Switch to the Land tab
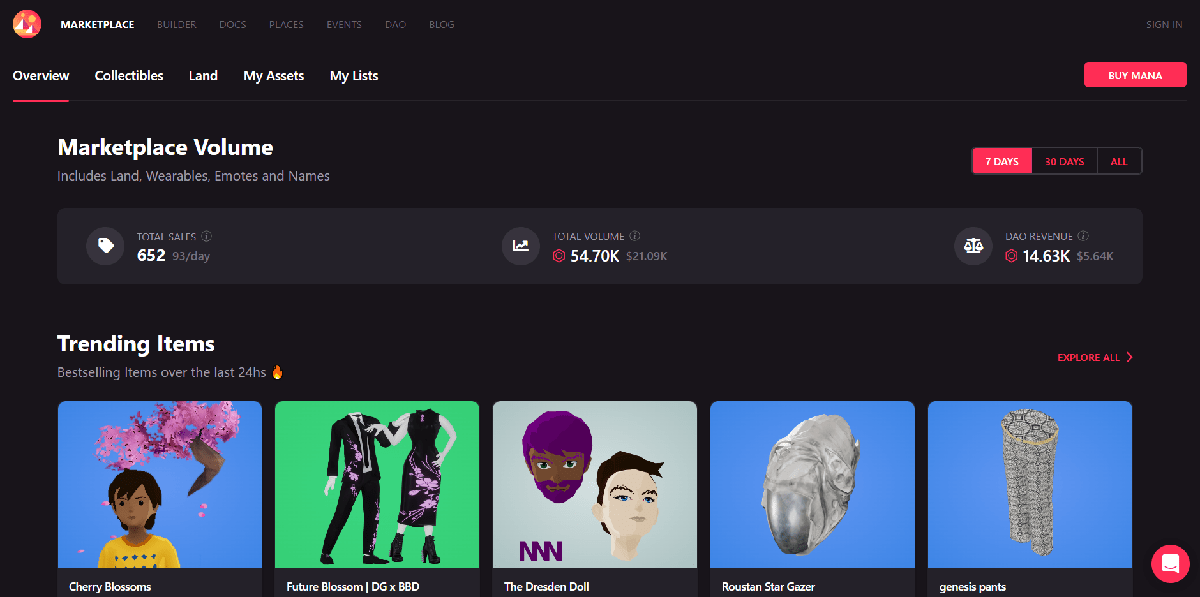This screenshot has height=597, width=1200. coord(203,76)
